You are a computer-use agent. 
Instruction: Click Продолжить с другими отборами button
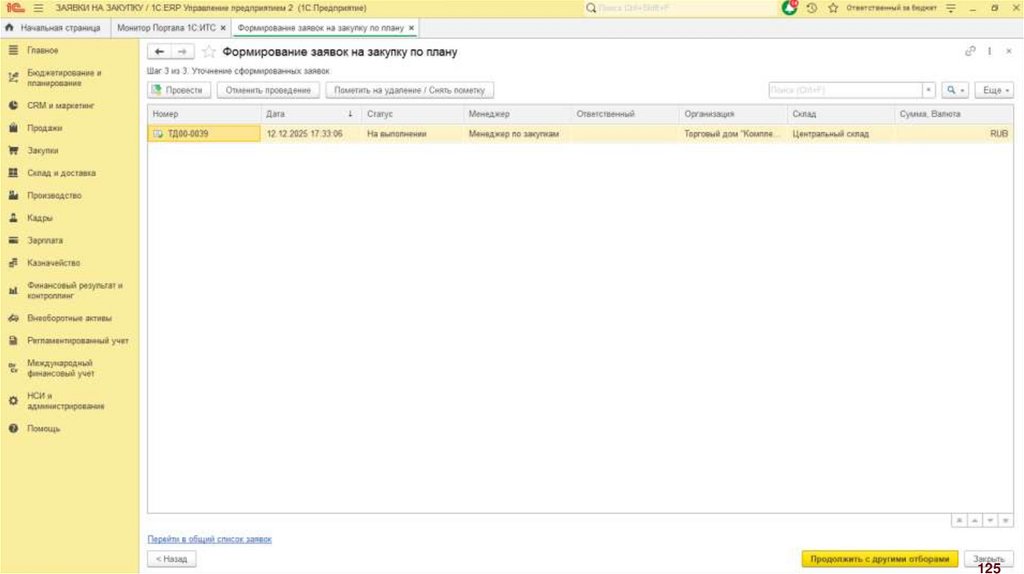[x=880, y=559]
